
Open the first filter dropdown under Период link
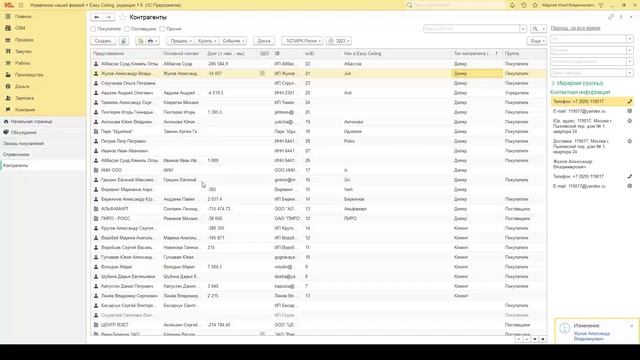pyautogui.click(x=630, y=39)
